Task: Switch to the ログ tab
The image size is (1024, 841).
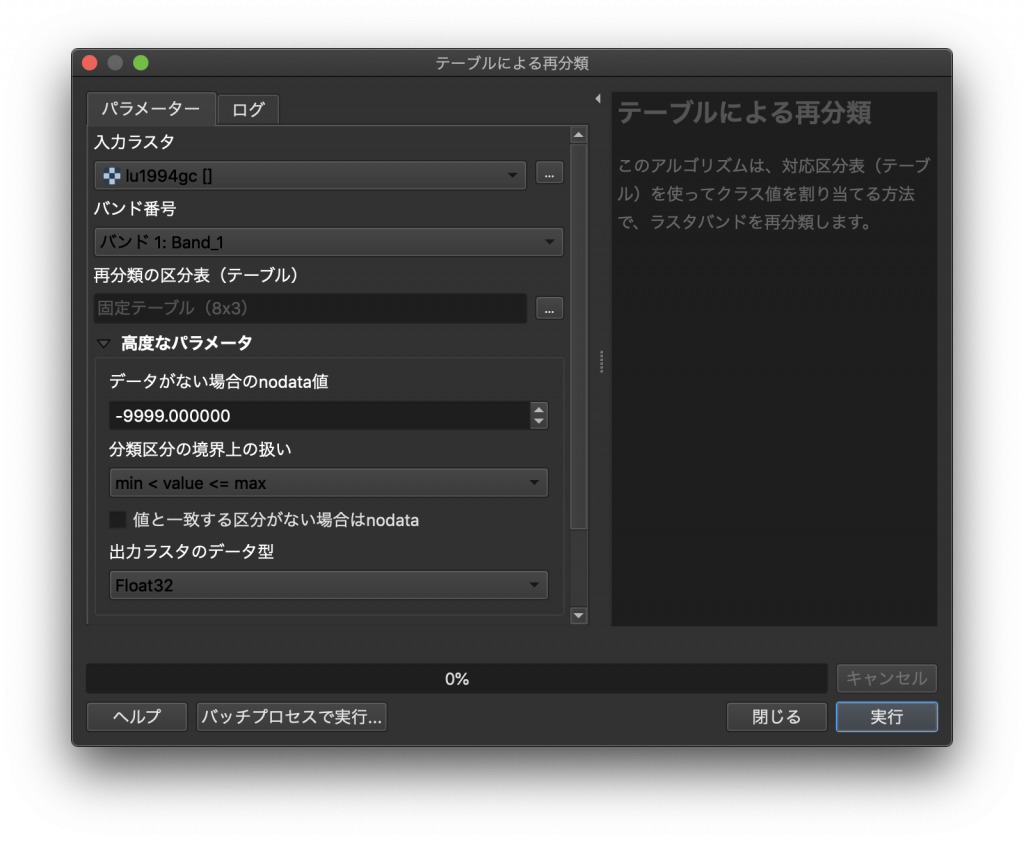Action: (x=248, y=109)
